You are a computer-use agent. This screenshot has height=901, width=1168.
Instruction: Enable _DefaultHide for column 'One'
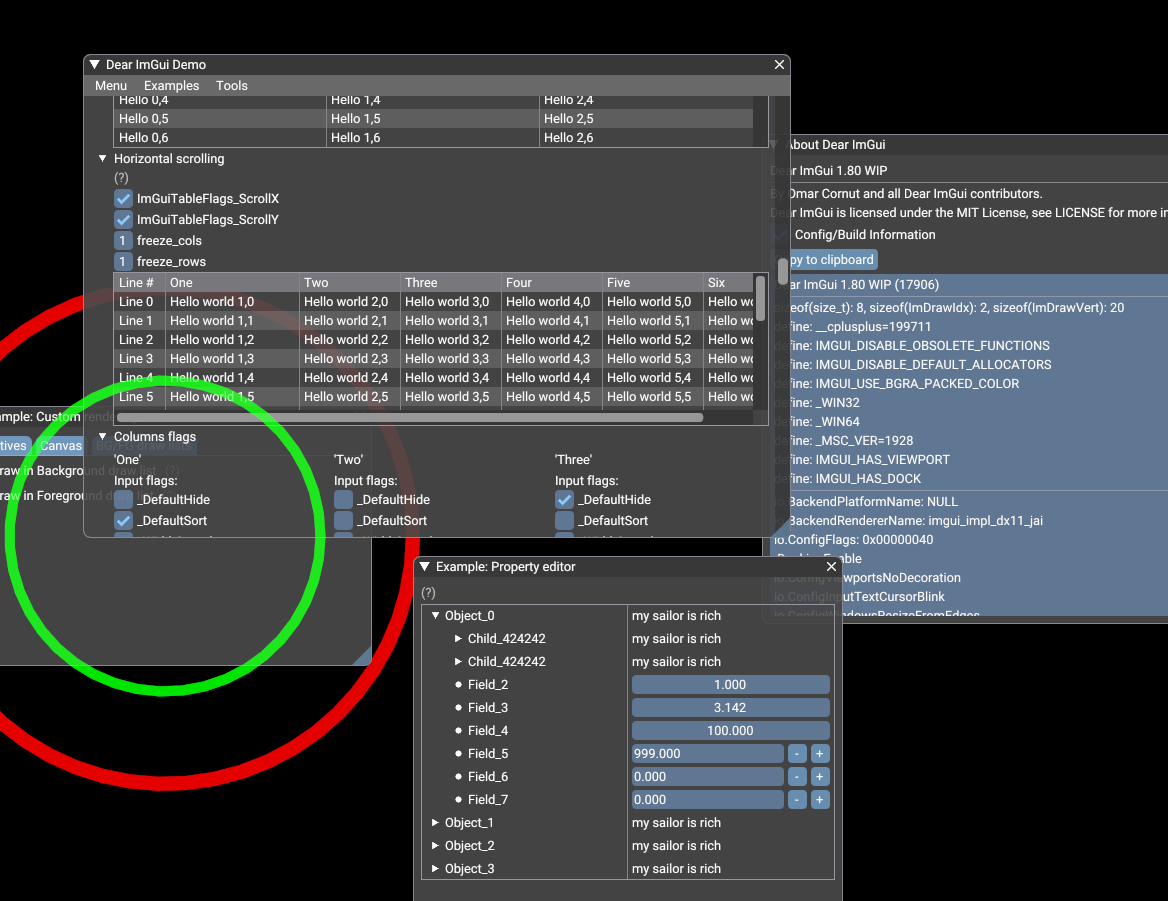coord(124,500)
